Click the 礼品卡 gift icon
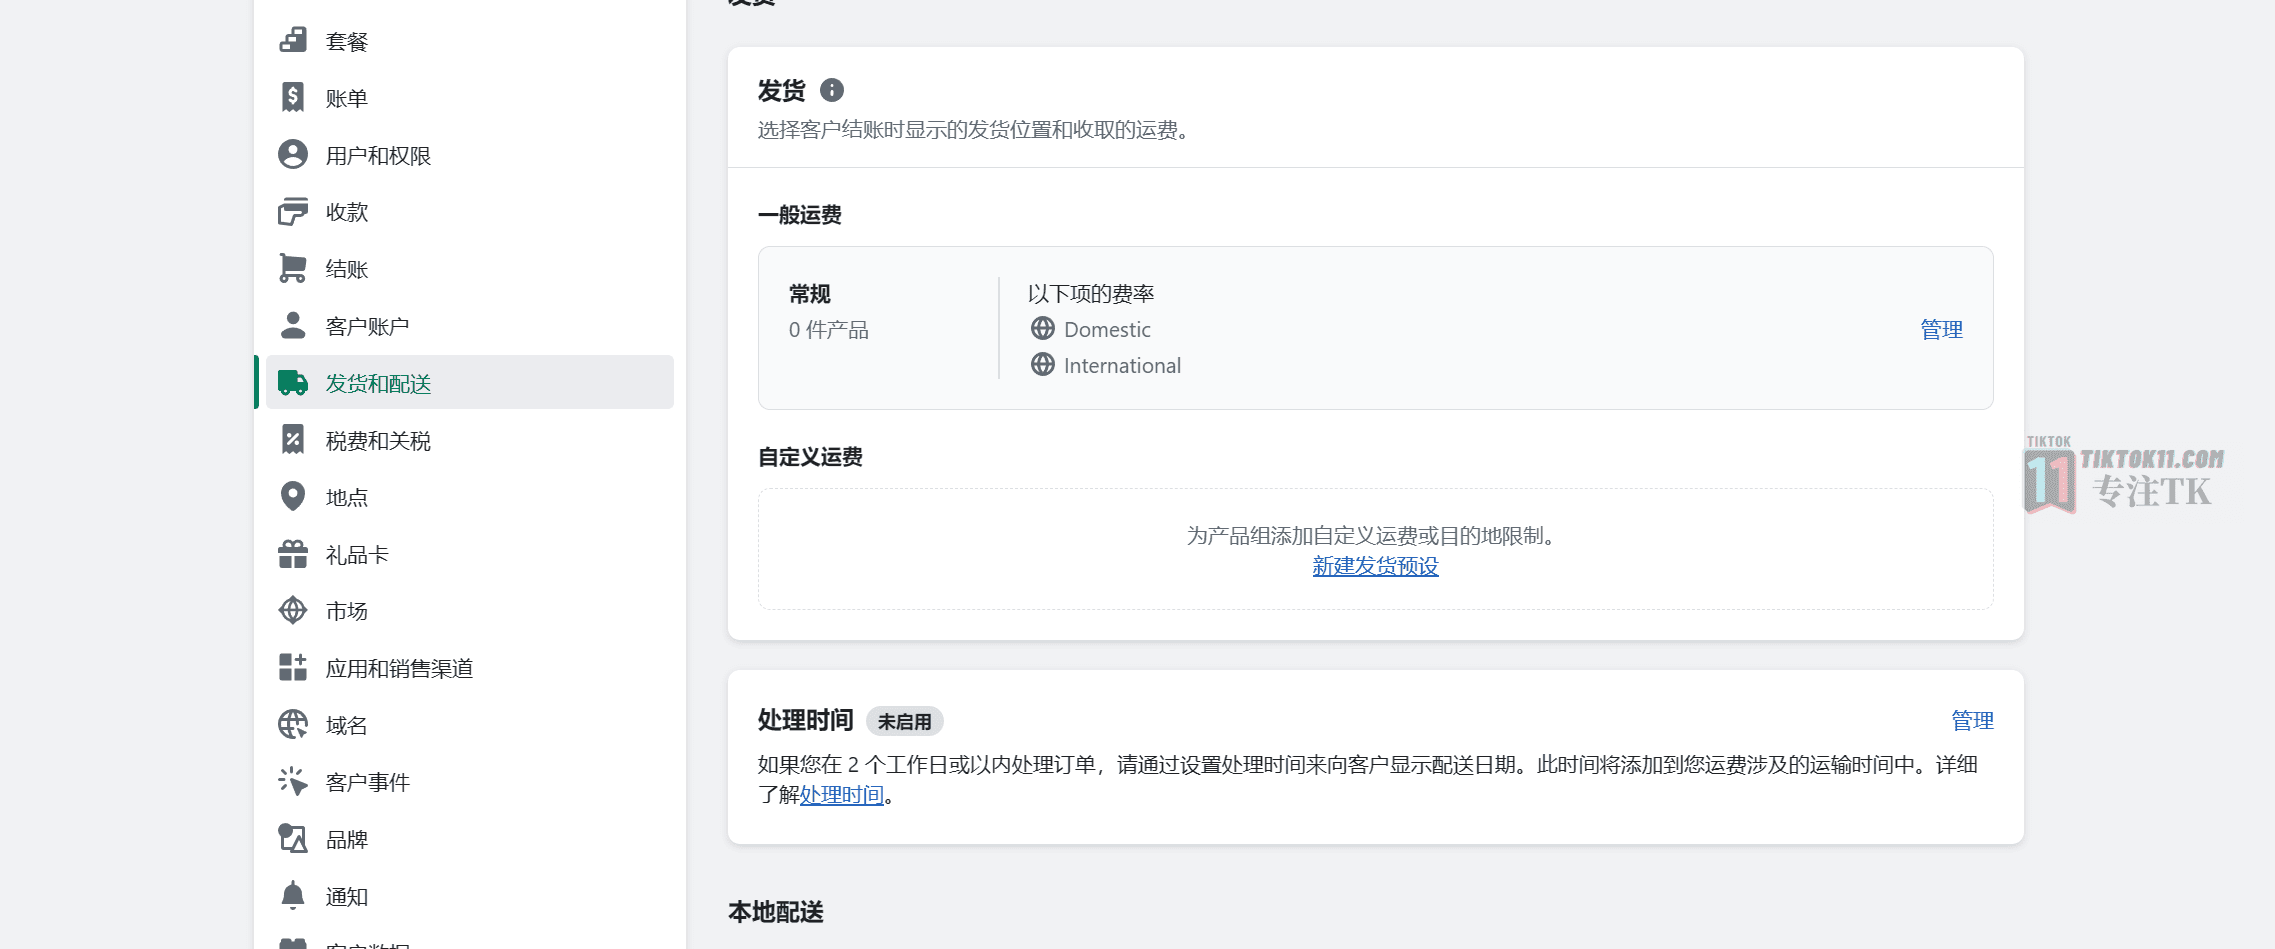The image size is (2275, 949). [x=293, y=554]
